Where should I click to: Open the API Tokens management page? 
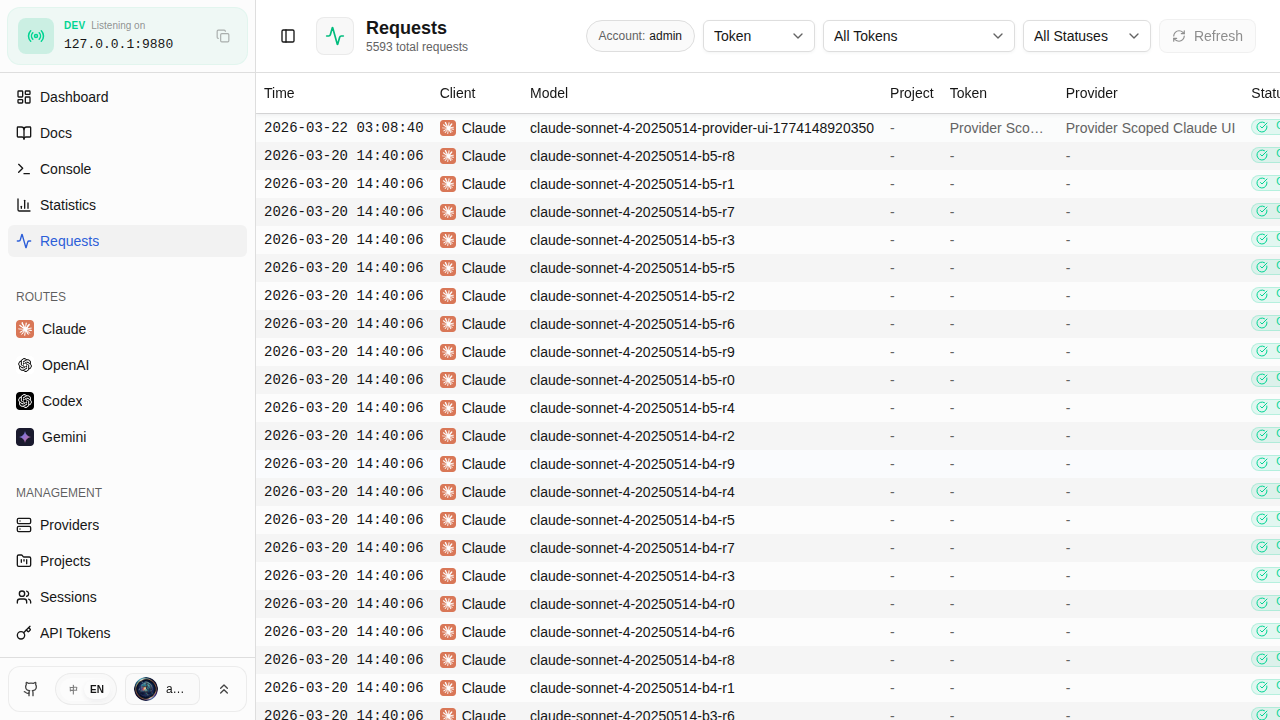[x=75, y=633]
